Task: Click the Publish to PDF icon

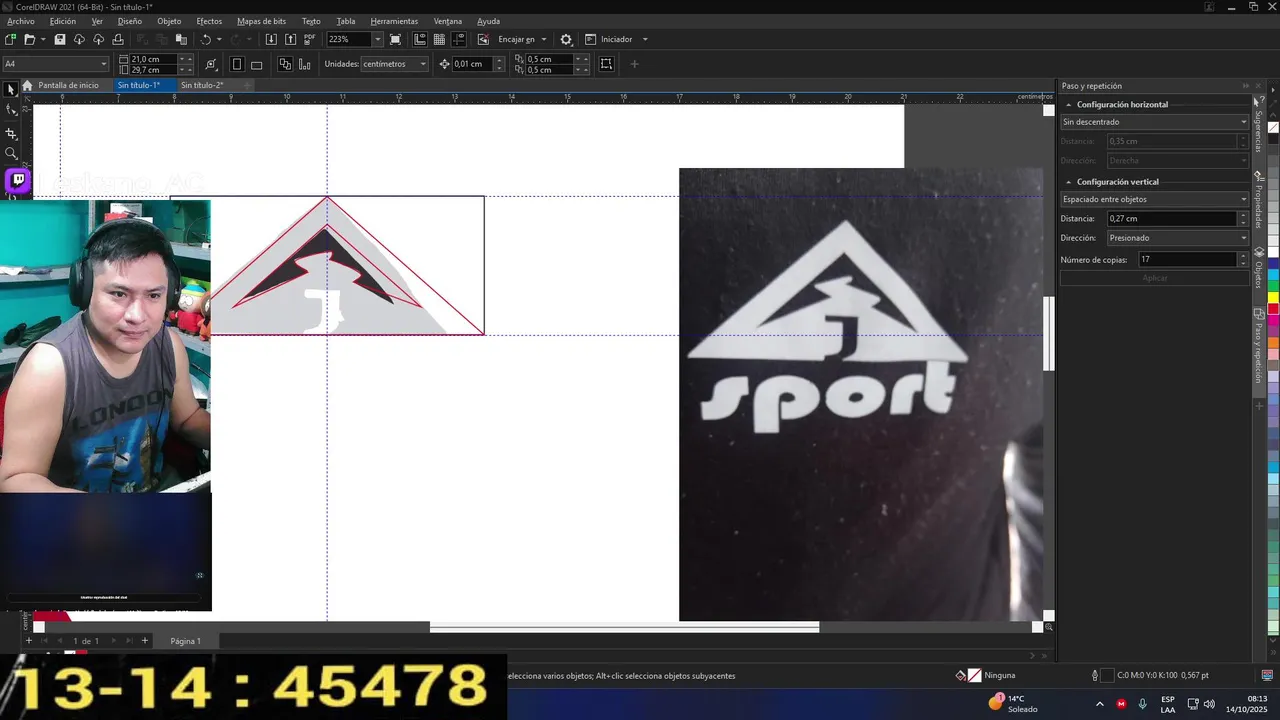Action: pos(309,39)
